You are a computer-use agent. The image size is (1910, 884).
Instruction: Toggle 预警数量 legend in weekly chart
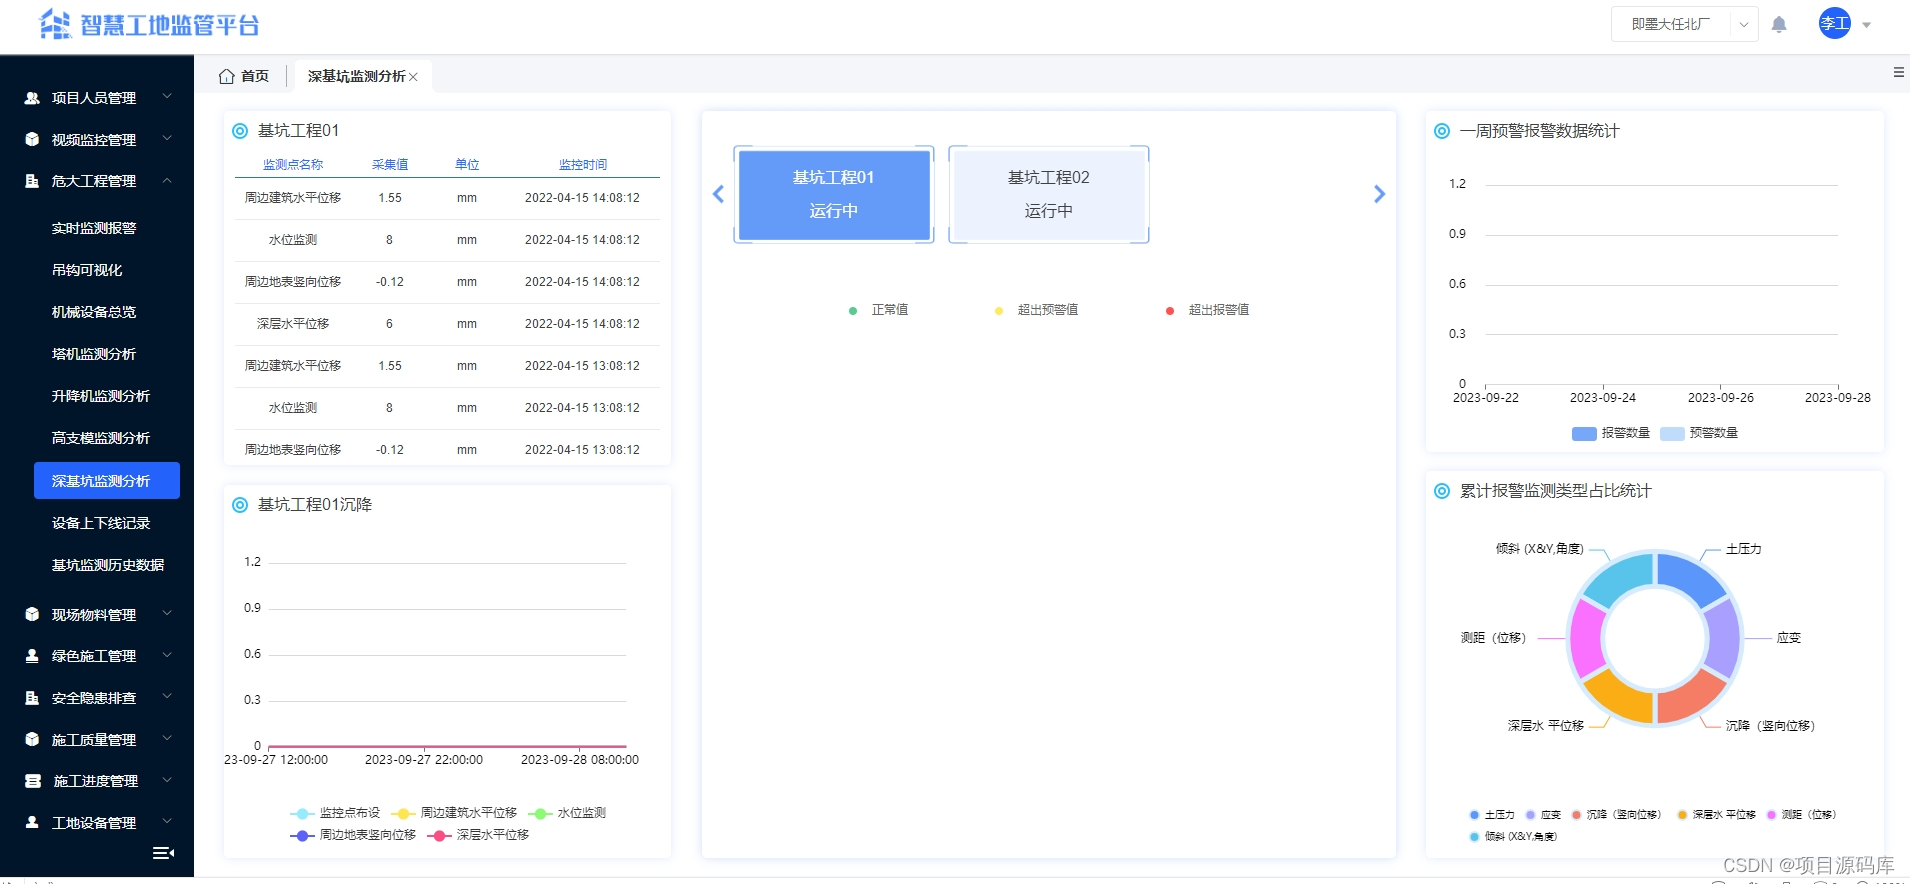point(1699,433)
